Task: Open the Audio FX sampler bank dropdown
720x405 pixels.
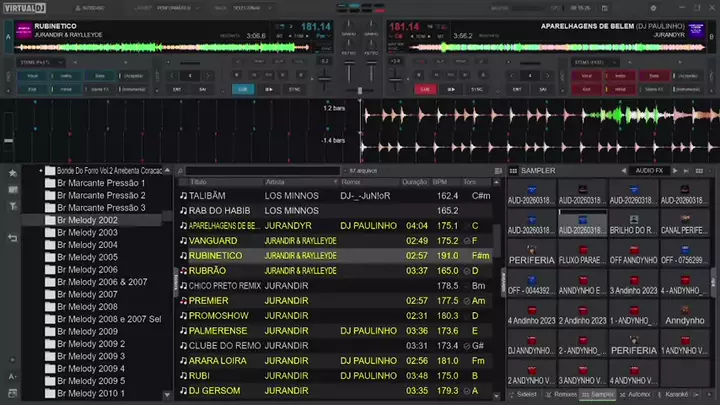Action: pyautogui.click(x=649, y=171)
